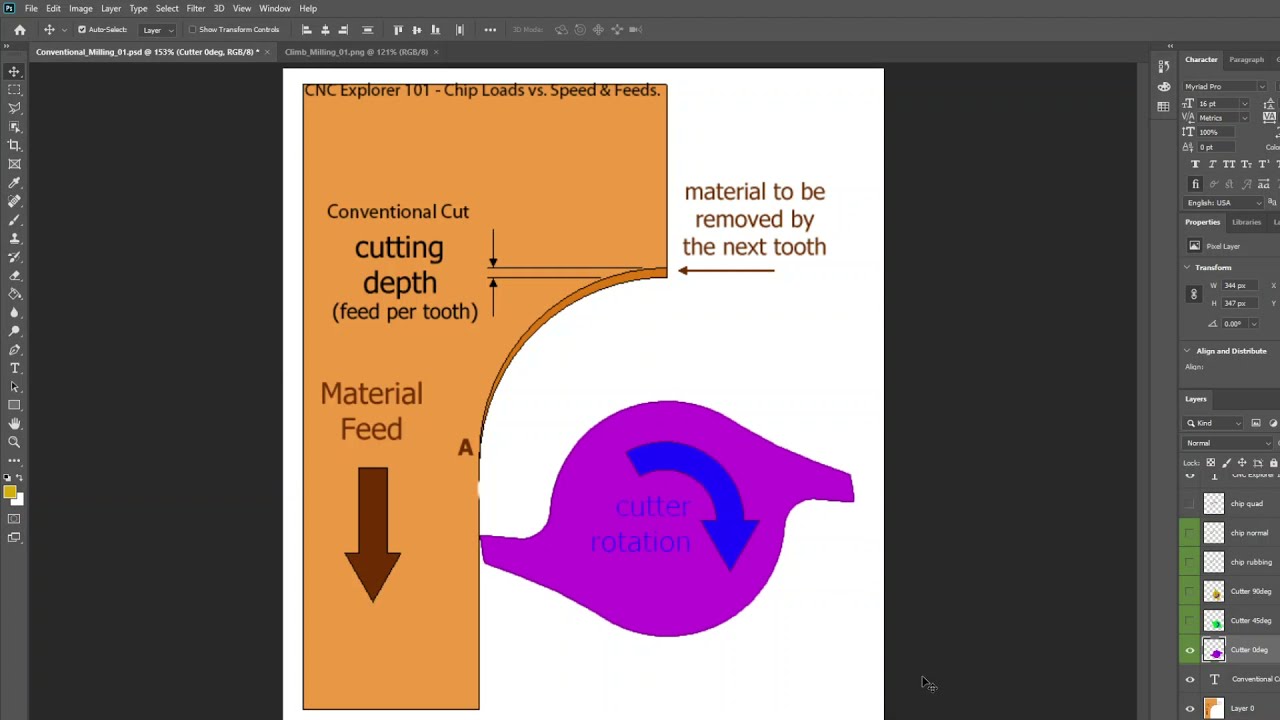Image resolution: width=1280 pixels, height=720 pixels.
Task: Show the chip normal layer
Action: (1190, 533)
